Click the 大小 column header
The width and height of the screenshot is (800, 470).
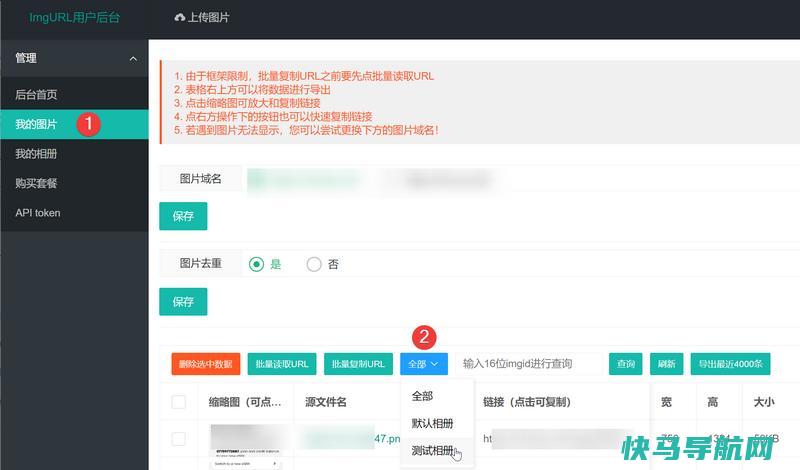point(764,402)
